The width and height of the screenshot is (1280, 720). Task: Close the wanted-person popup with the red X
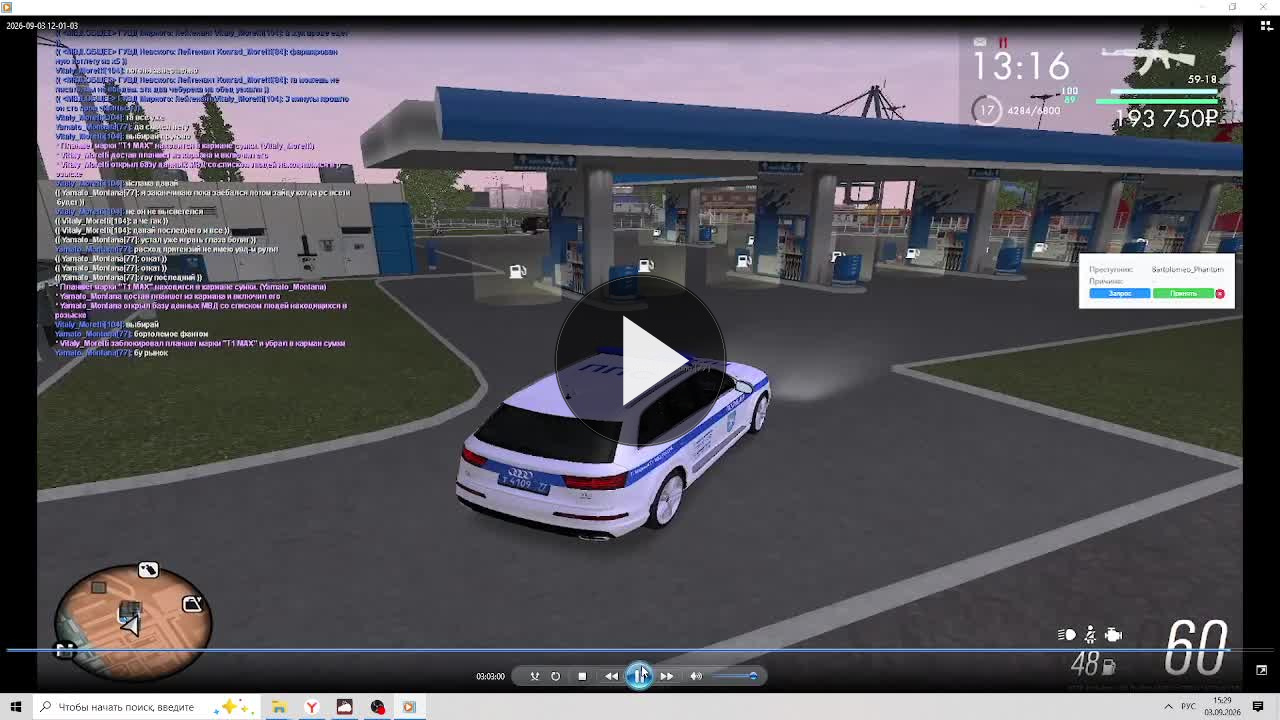1220,293
